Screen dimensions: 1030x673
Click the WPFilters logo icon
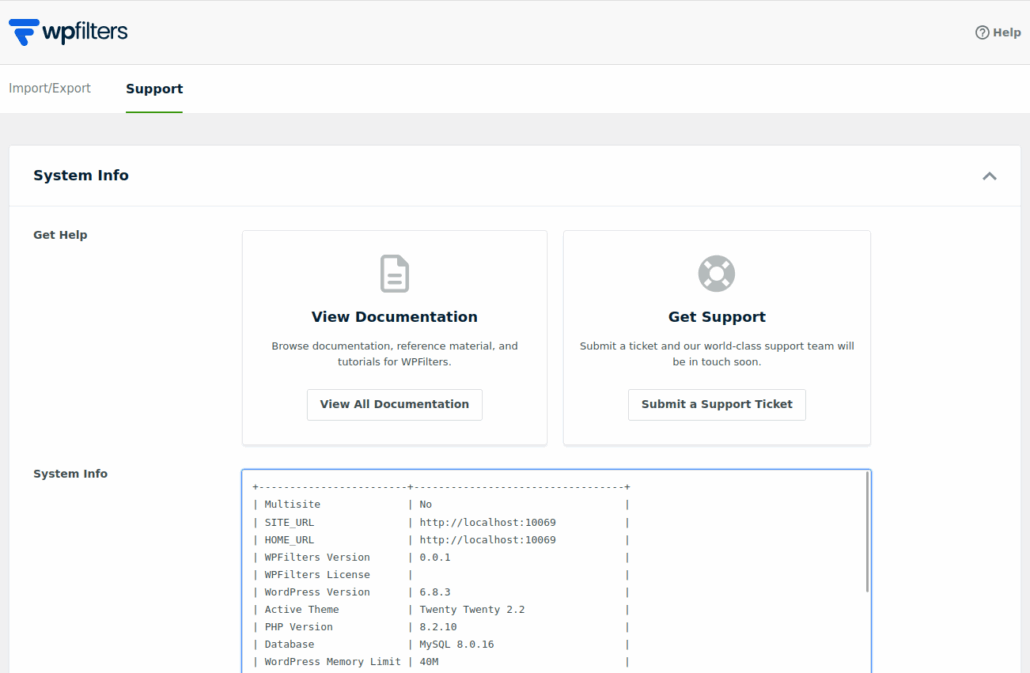point(23,32)
